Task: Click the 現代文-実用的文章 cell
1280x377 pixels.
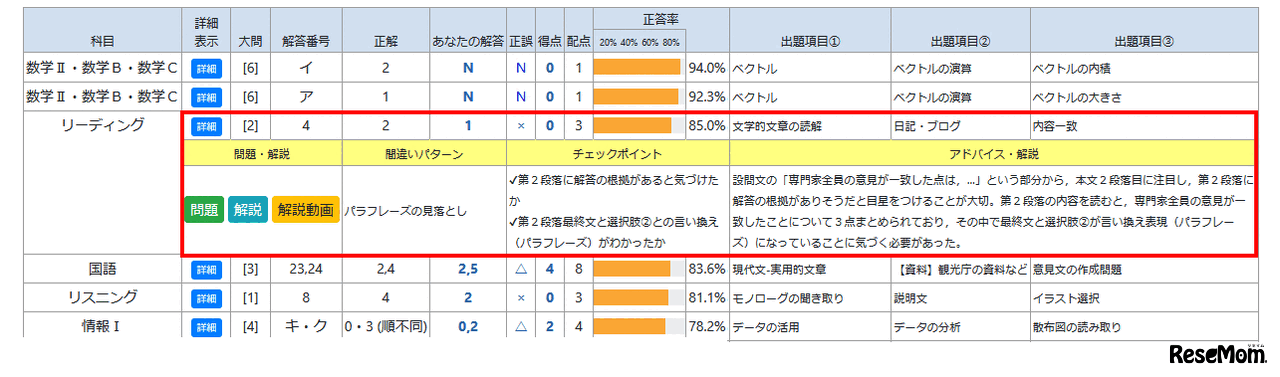Action: pos(810,270)
